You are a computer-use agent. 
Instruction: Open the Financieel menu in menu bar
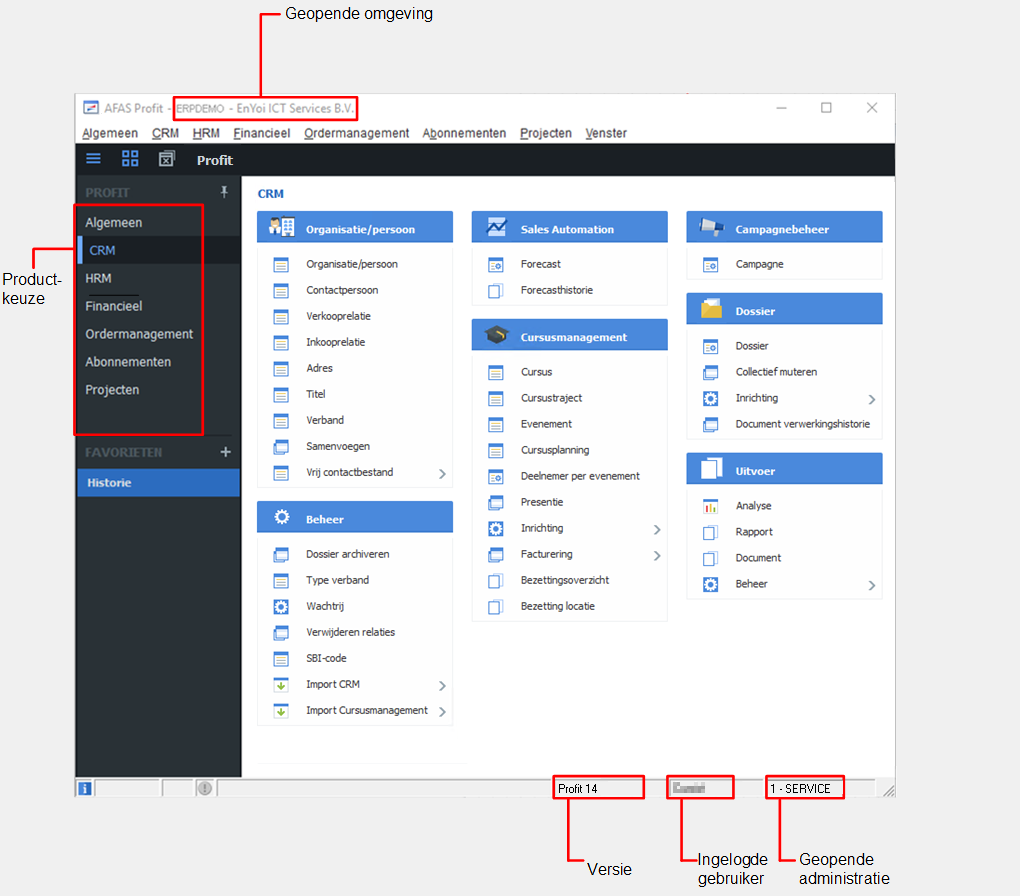coord(262,133)
